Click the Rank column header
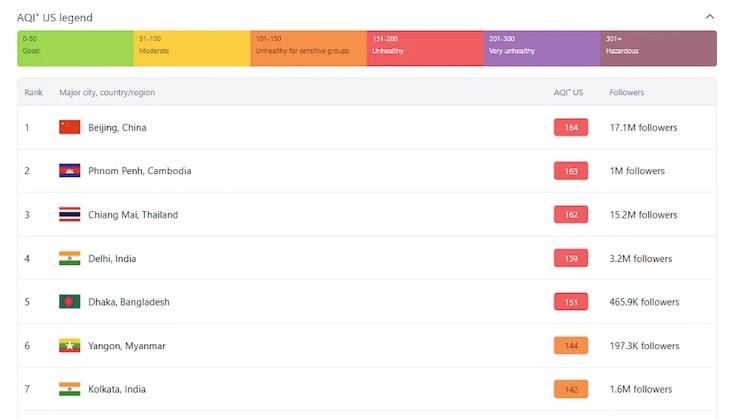The width and height of the screenshot is (745, 419). pyautogui.click(x=34, y=92)
